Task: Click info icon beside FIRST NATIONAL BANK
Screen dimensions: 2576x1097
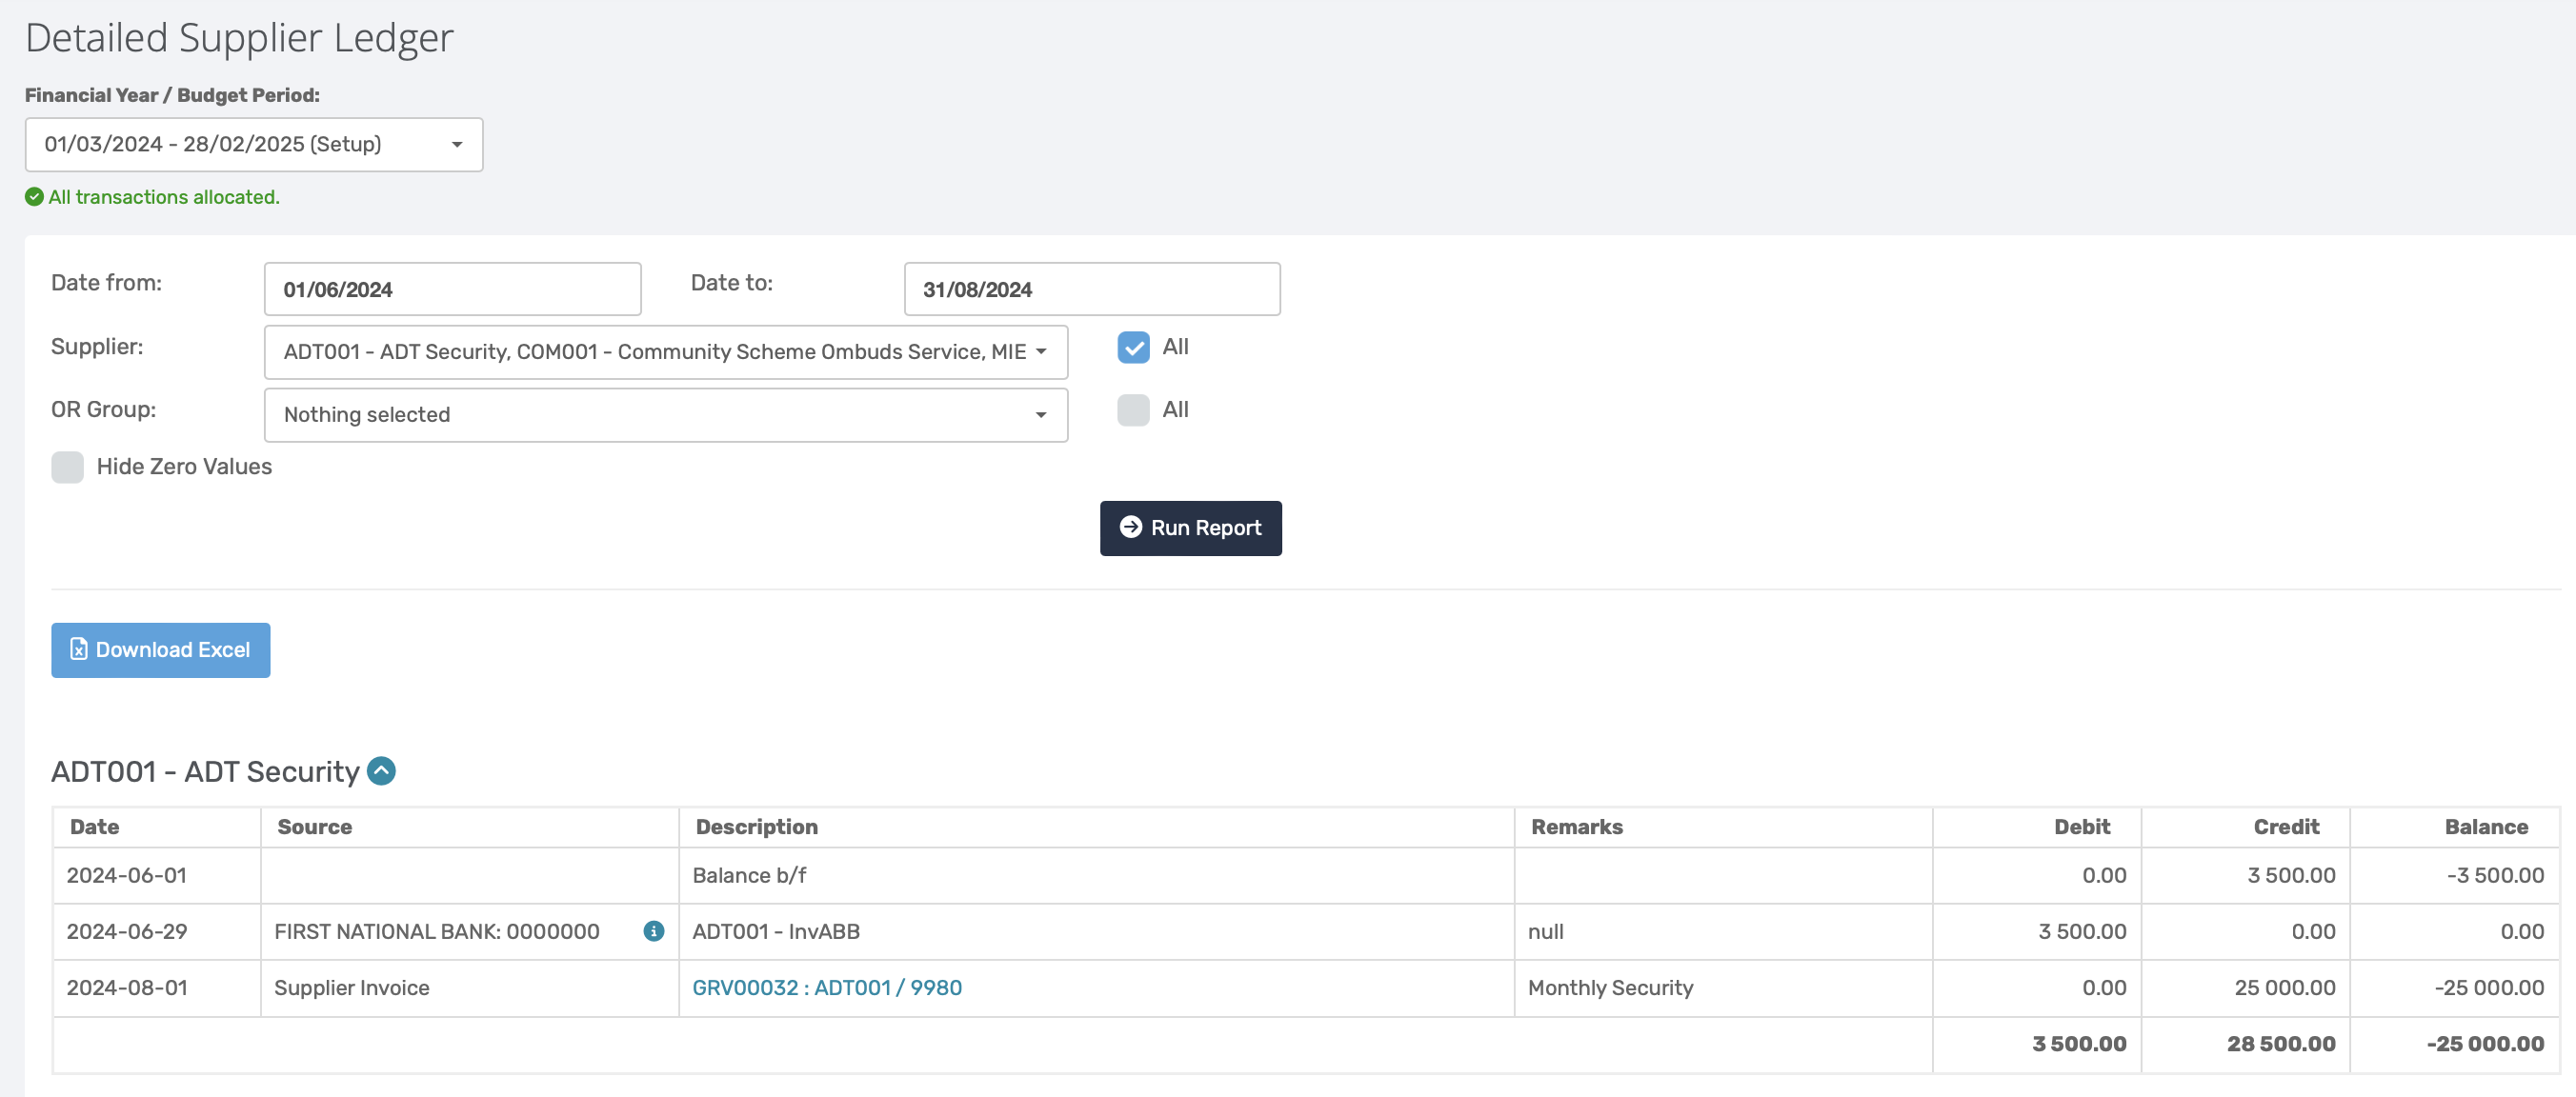Action: pos(653,931)
